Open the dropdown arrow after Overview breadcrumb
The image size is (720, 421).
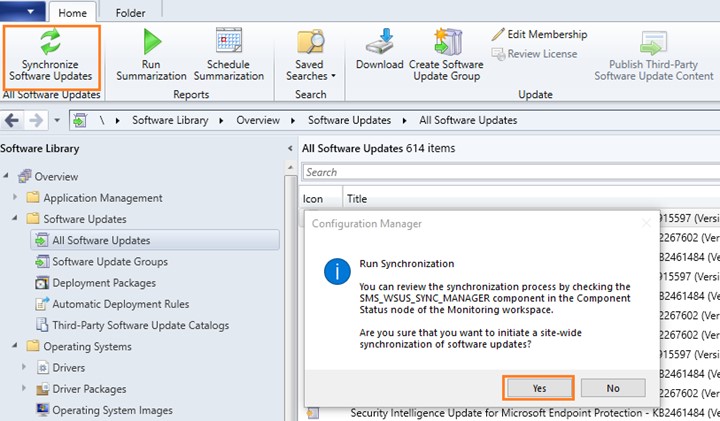(293, 121)
